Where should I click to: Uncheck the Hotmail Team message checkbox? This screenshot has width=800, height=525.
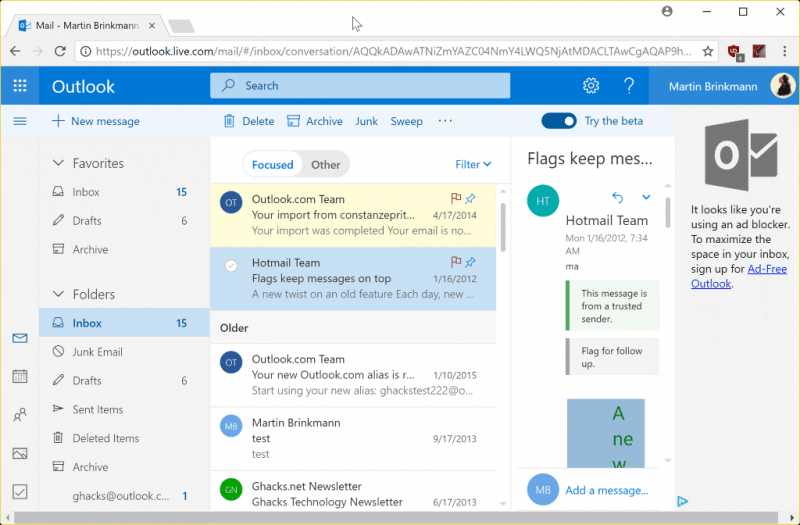tap(231, 265)
